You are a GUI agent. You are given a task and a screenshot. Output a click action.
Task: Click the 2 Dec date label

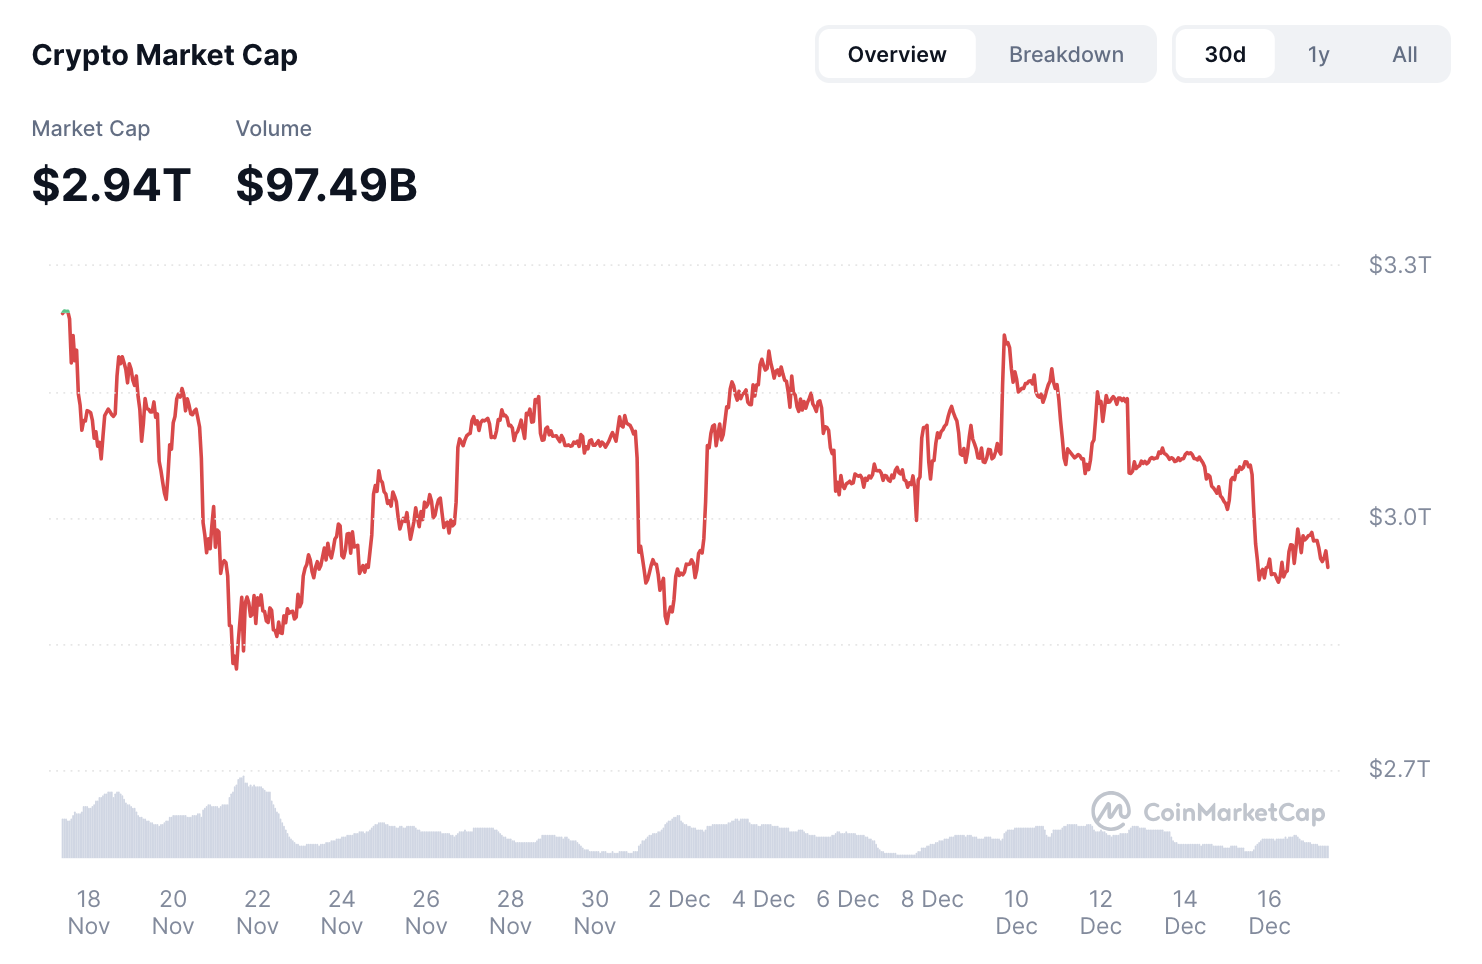coord(679,898)
